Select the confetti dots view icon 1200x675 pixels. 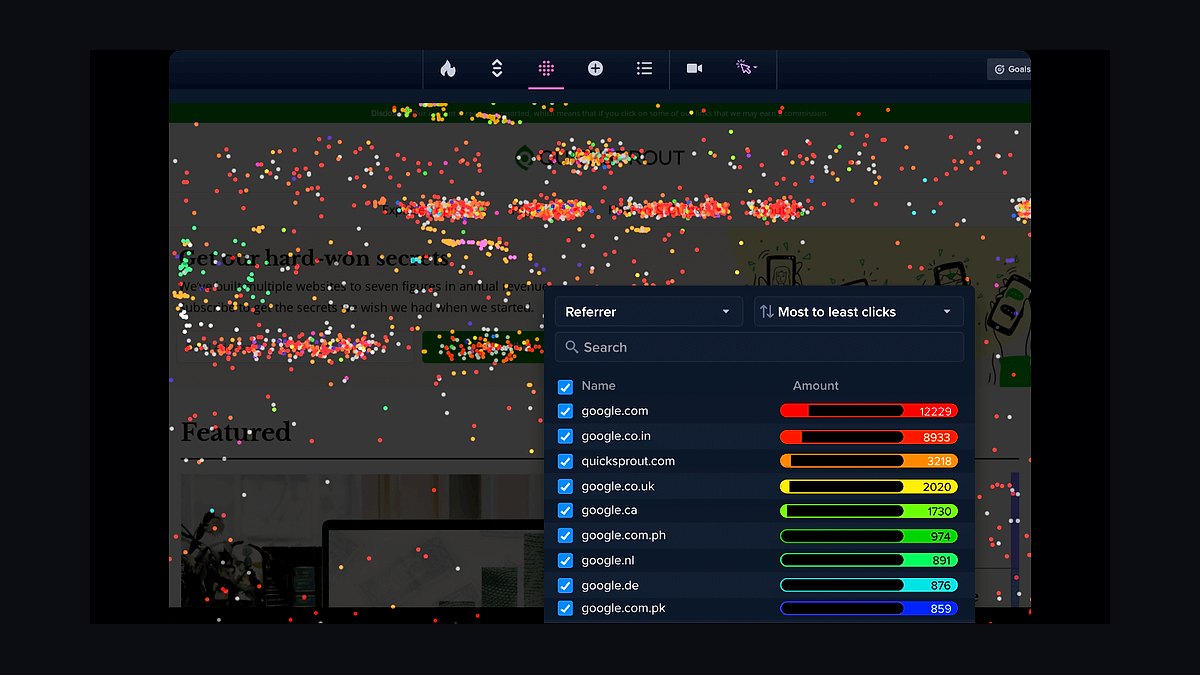(546, 68)
